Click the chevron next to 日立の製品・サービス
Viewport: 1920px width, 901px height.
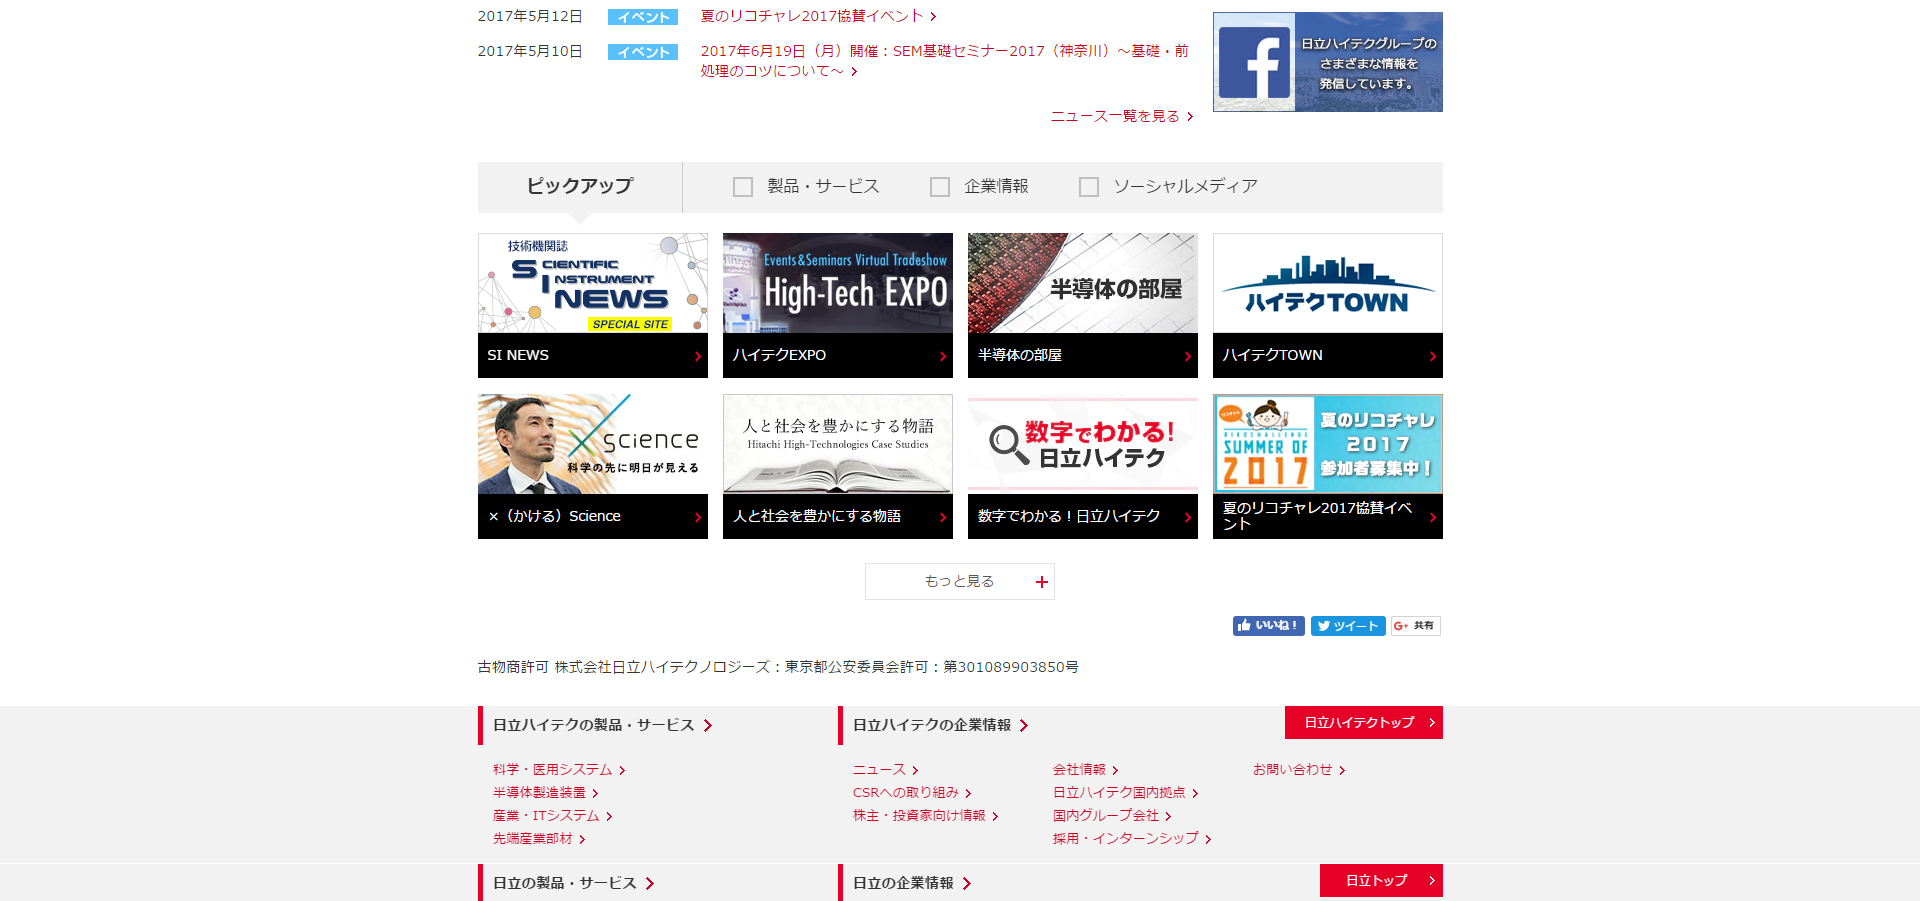pyautogui.click(x=651, y=883)
